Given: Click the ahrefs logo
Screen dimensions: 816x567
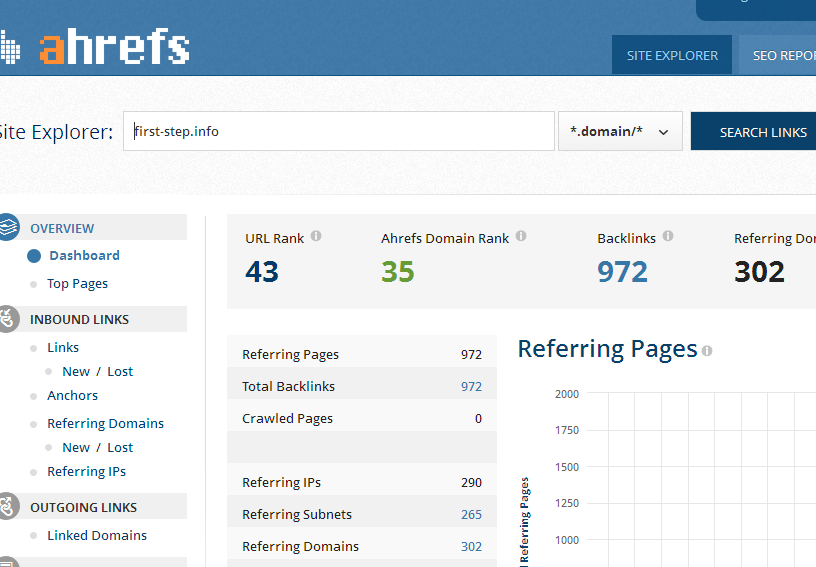Looking at the screenshot, I should pos(95,47).
